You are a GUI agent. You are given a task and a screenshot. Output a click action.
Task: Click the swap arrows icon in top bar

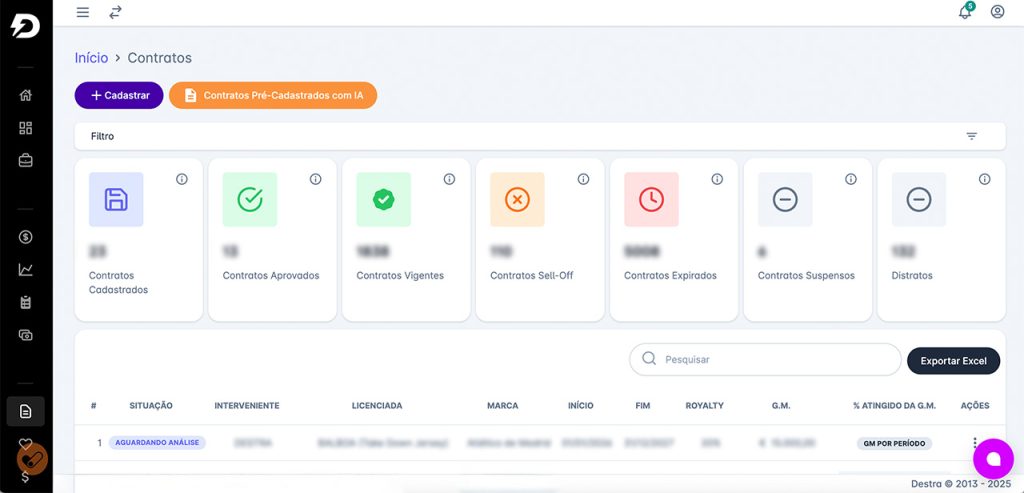click(x=116, y=12)
